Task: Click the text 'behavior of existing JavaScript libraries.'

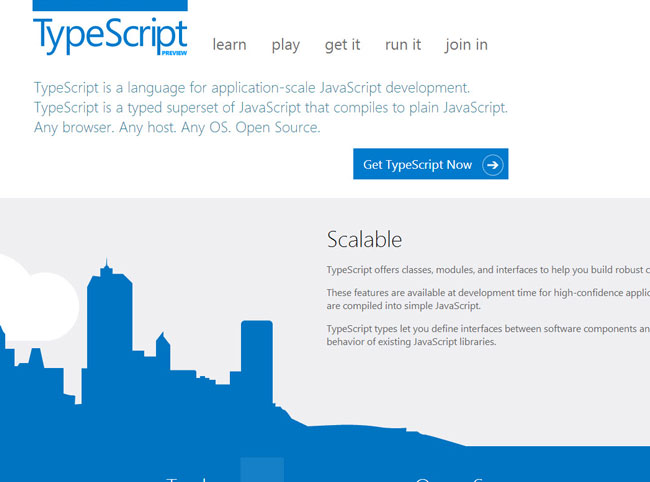Action: [x=411, y=342]
